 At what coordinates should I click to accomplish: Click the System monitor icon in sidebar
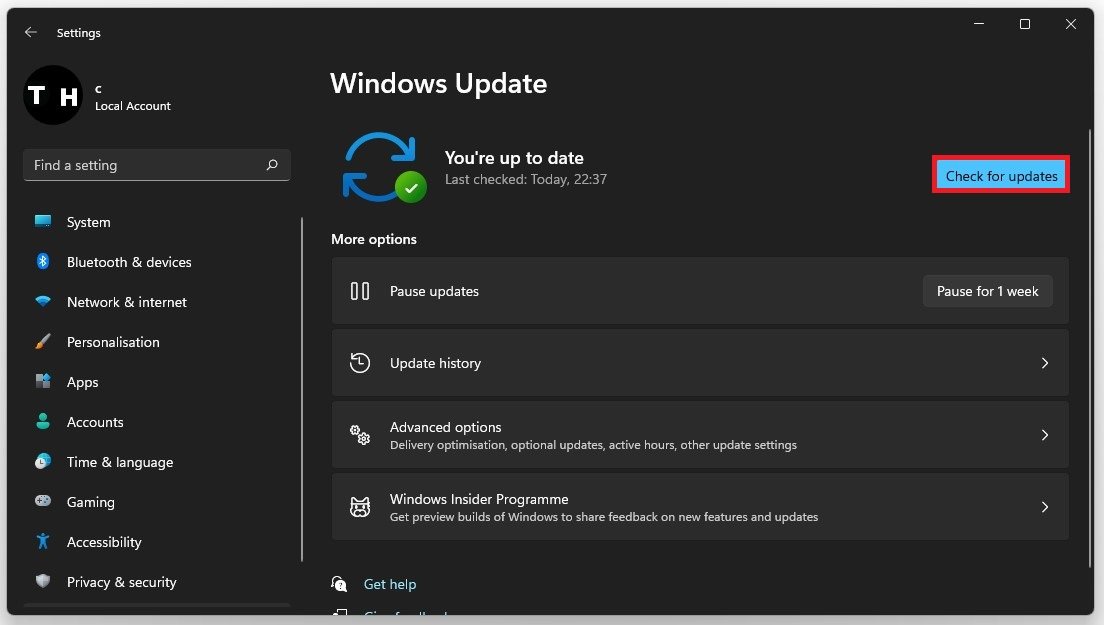click(x=43, y=222)
